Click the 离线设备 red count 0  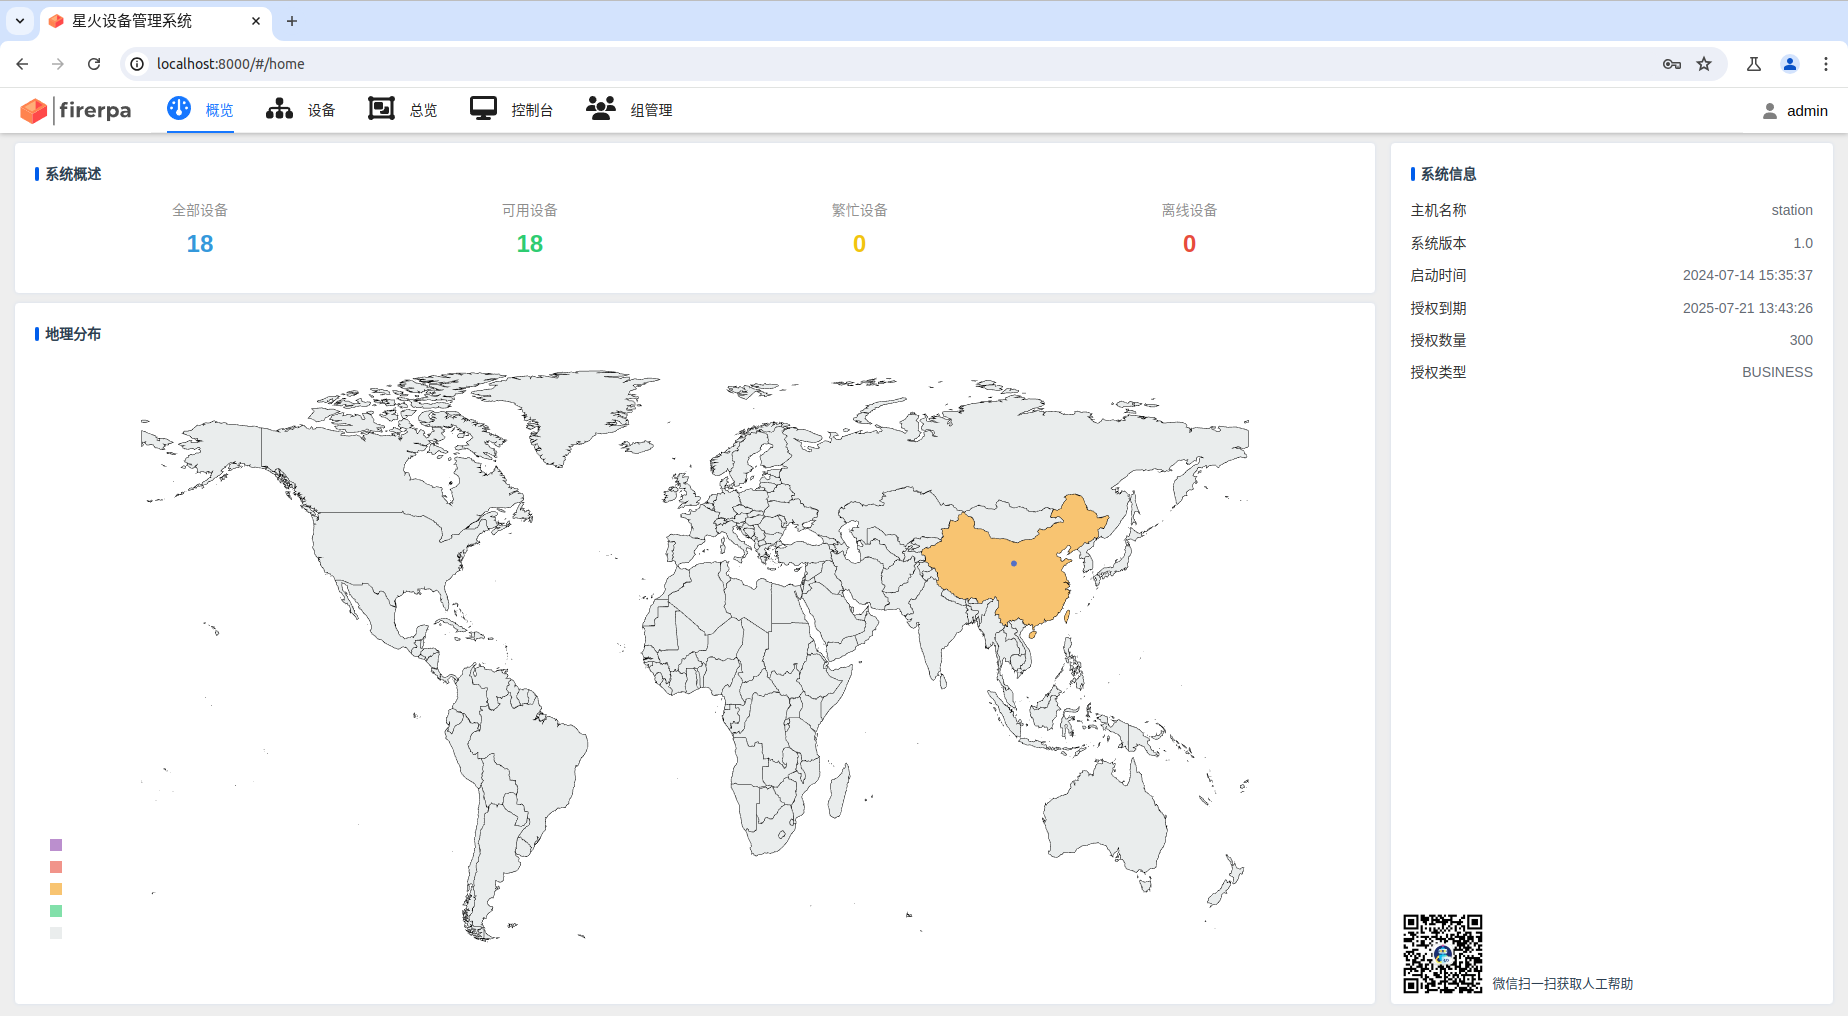pyautogui.click(x=1189, y=244)
